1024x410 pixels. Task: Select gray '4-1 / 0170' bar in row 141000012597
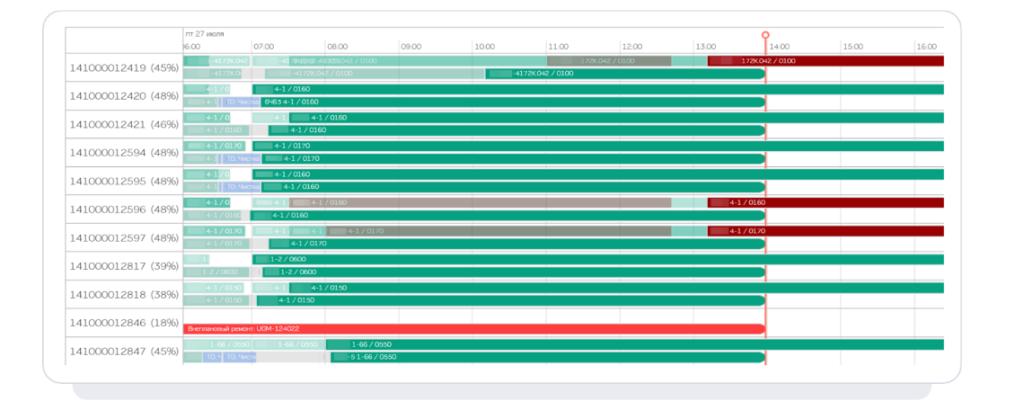[x=499, y=231]
